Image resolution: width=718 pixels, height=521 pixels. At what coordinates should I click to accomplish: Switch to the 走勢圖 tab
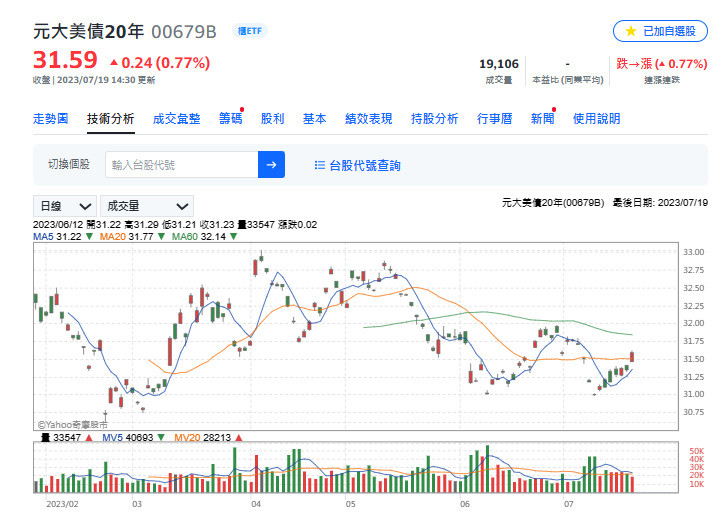tap(50, 119)
